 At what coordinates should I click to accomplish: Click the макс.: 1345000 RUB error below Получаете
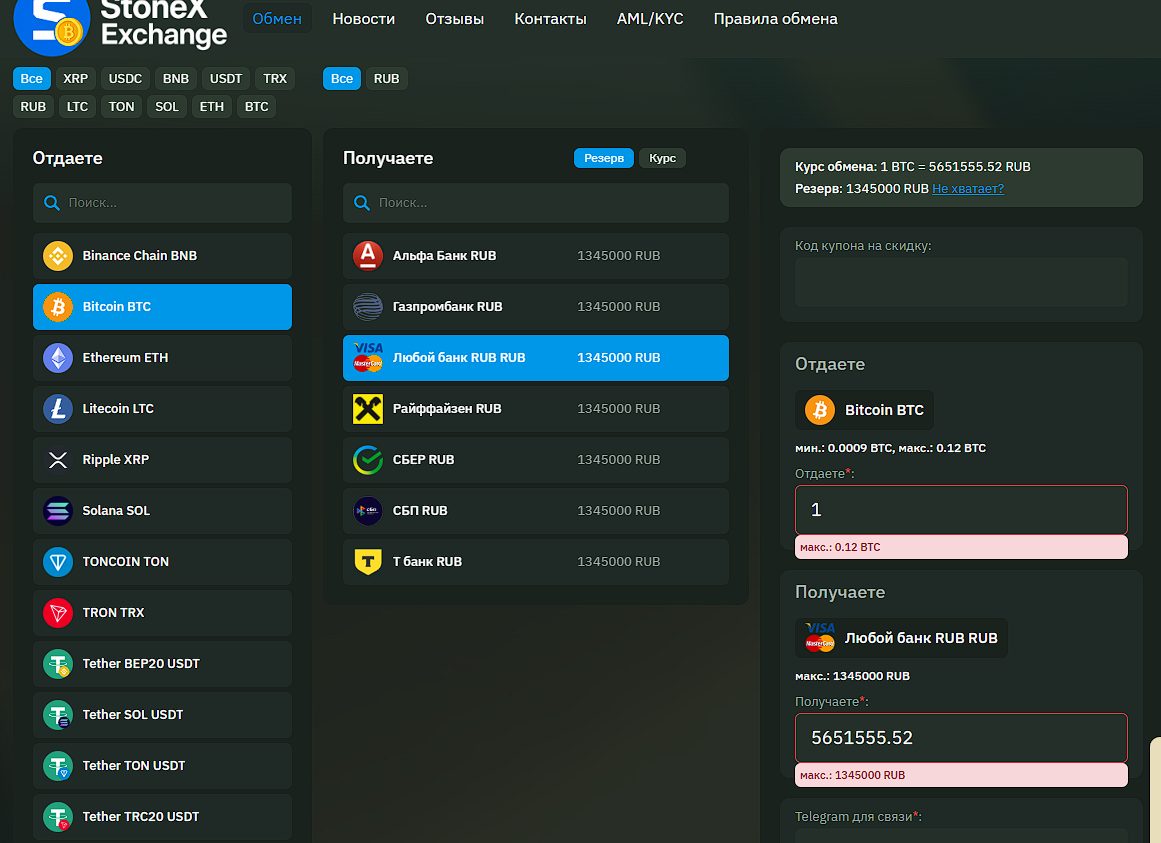pos(960,776)
